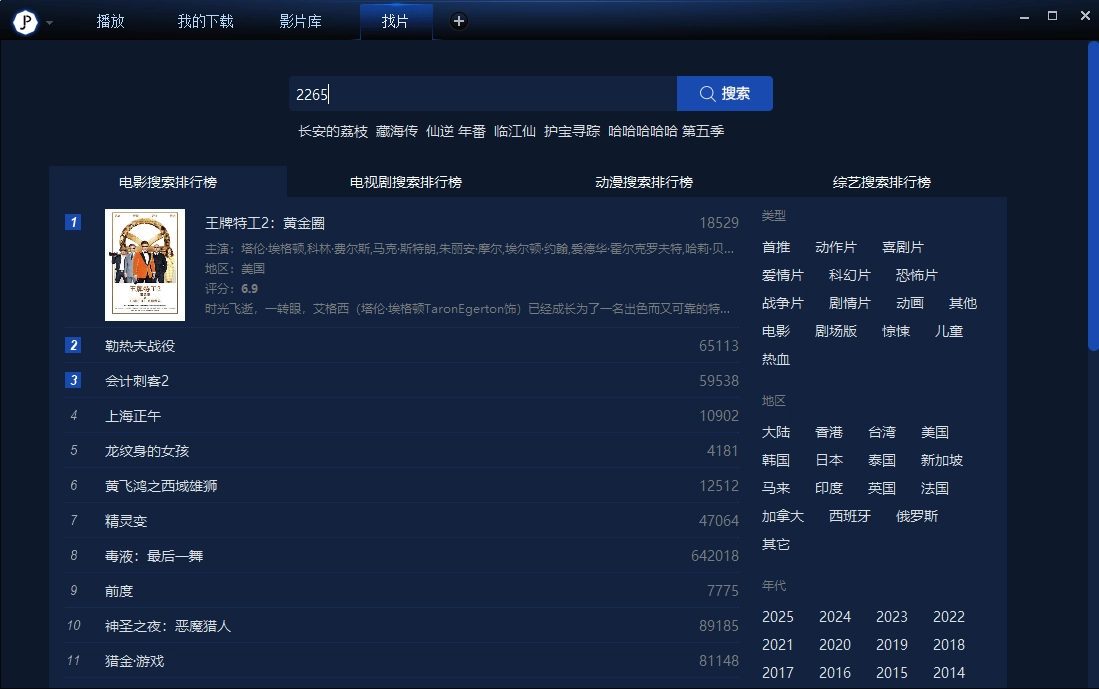
Task: Switch to the 影片库 tab
Action: [x=300, y=21]
